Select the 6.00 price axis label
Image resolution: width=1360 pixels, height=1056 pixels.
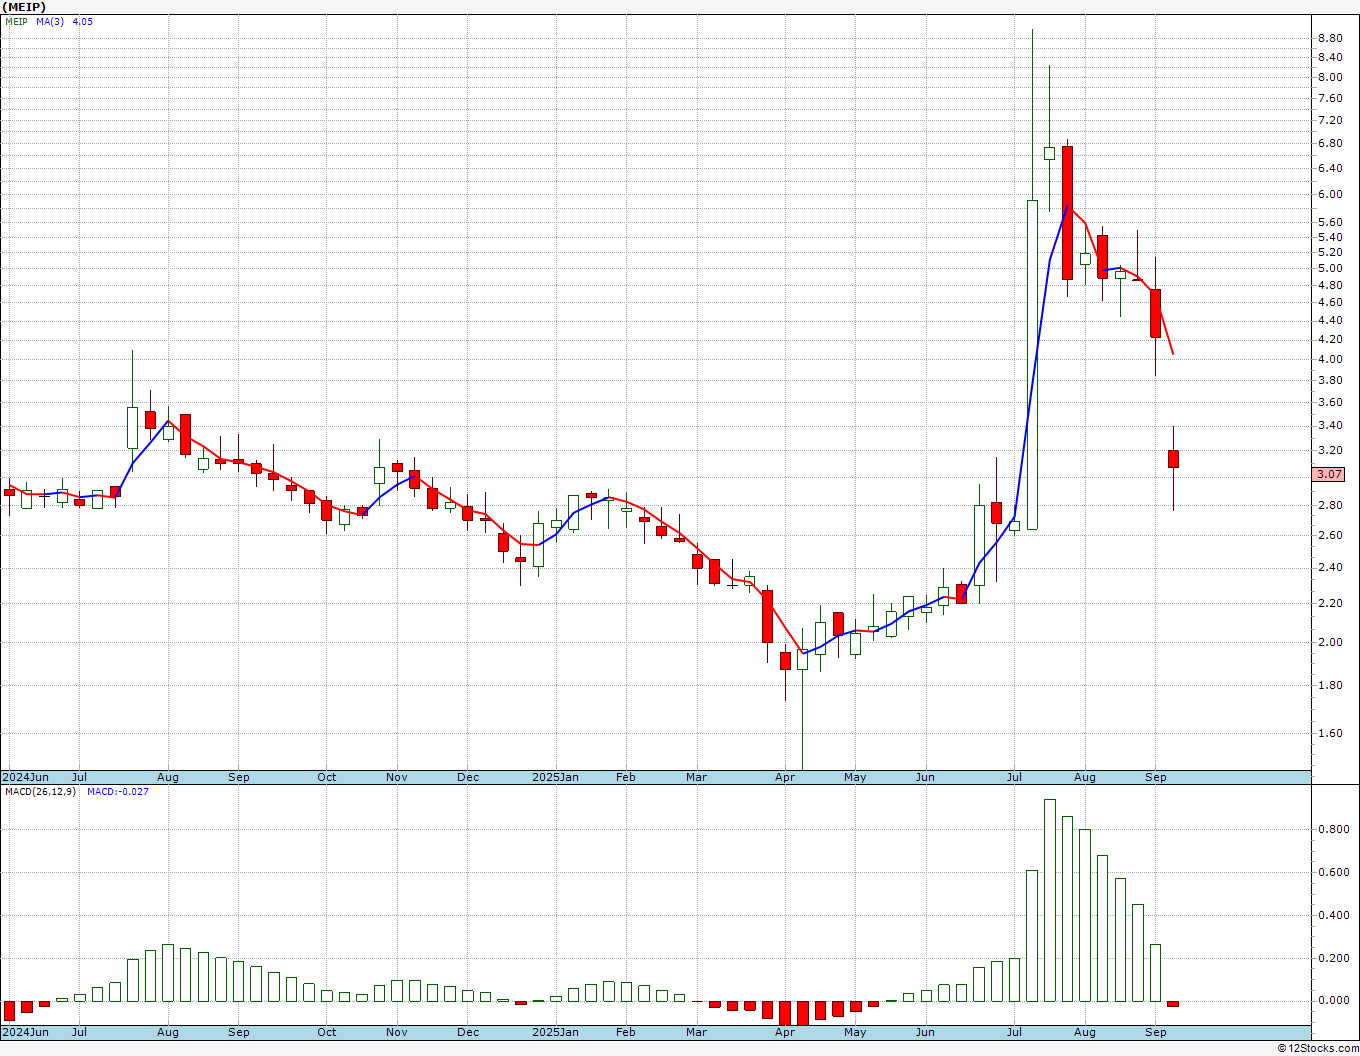click(x=1330, y=195)
